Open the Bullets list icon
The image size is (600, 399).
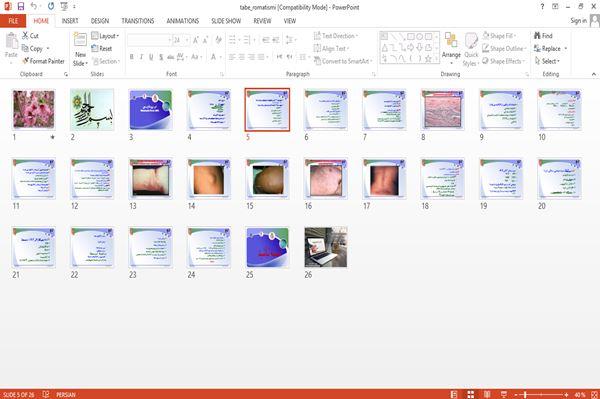[x=232, y=40]
